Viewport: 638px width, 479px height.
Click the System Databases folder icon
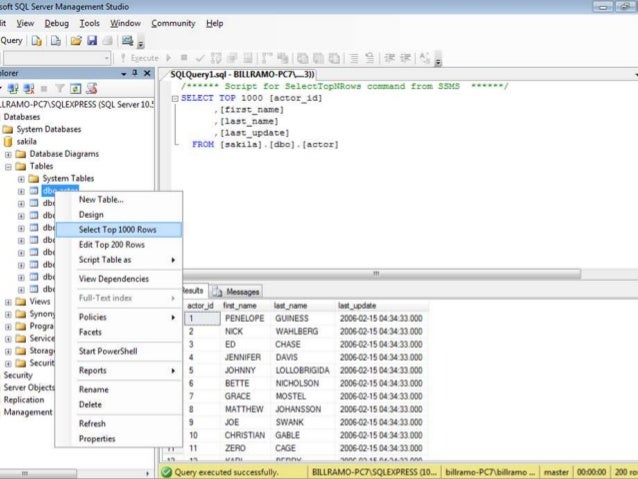pos(8,129)
